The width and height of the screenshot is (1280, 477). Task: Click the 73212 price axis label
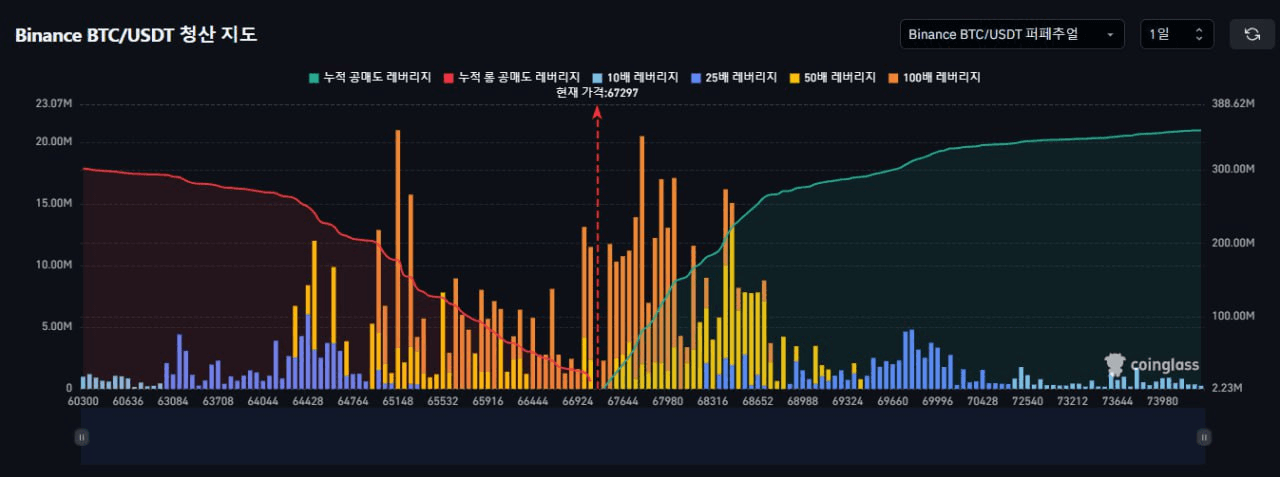coord(1073,401)
